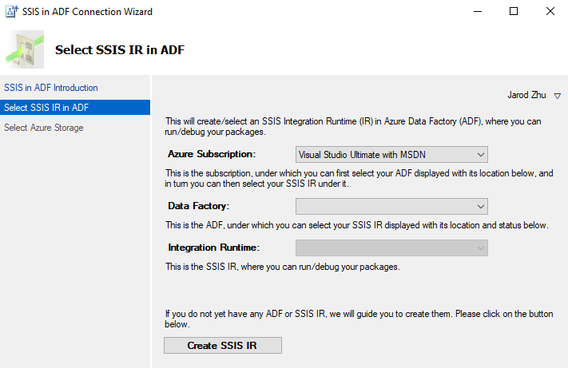Click the Create SSIS IR button

pyautogui.click(x=222, y=346)
